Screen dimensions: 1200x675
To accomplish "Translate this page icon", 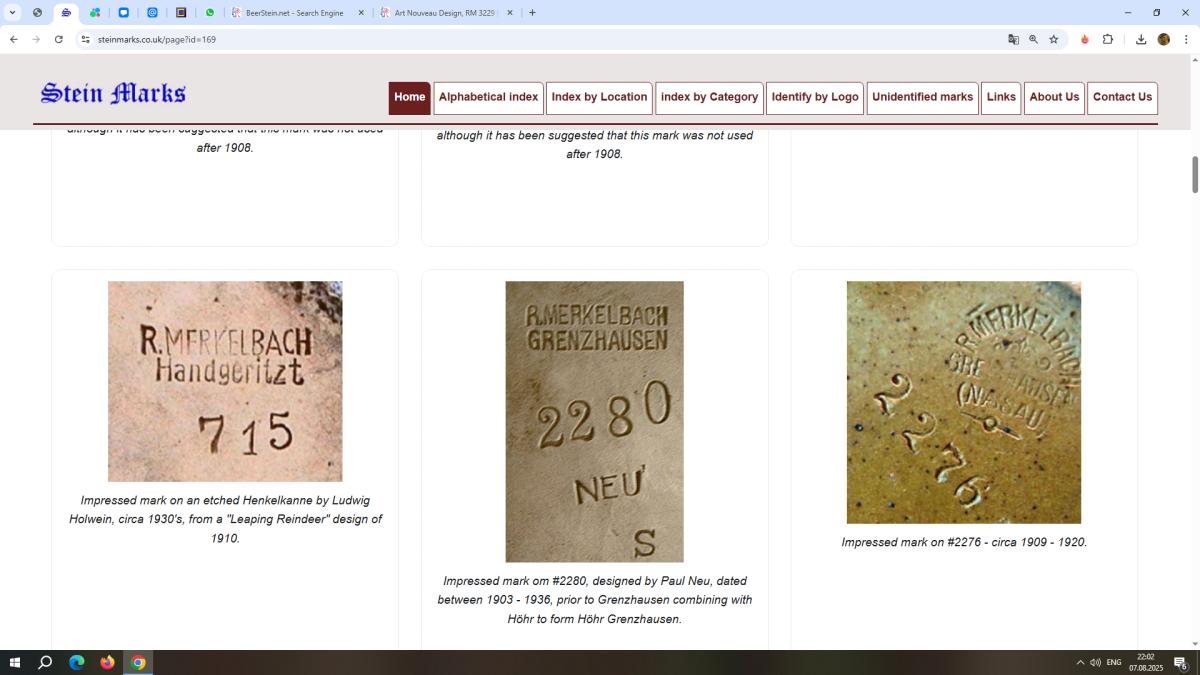I will [1013, 39].
